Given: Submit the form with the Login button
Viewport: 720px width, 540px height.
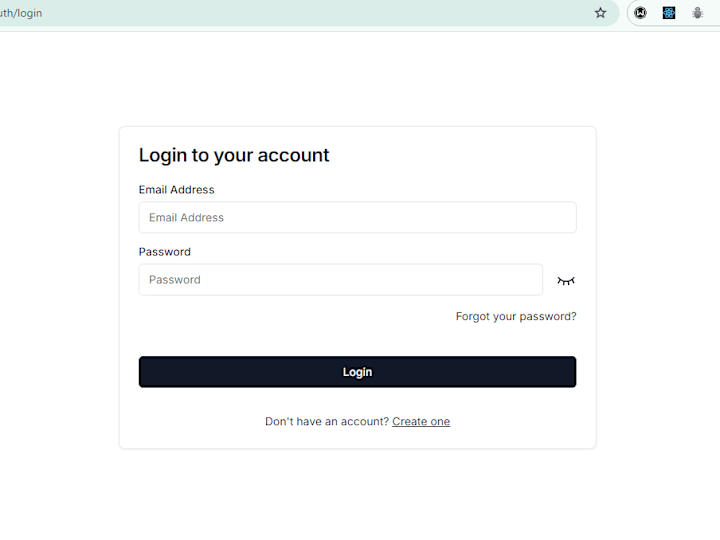Looking at the screenshot, I should (x=357, y=372).
